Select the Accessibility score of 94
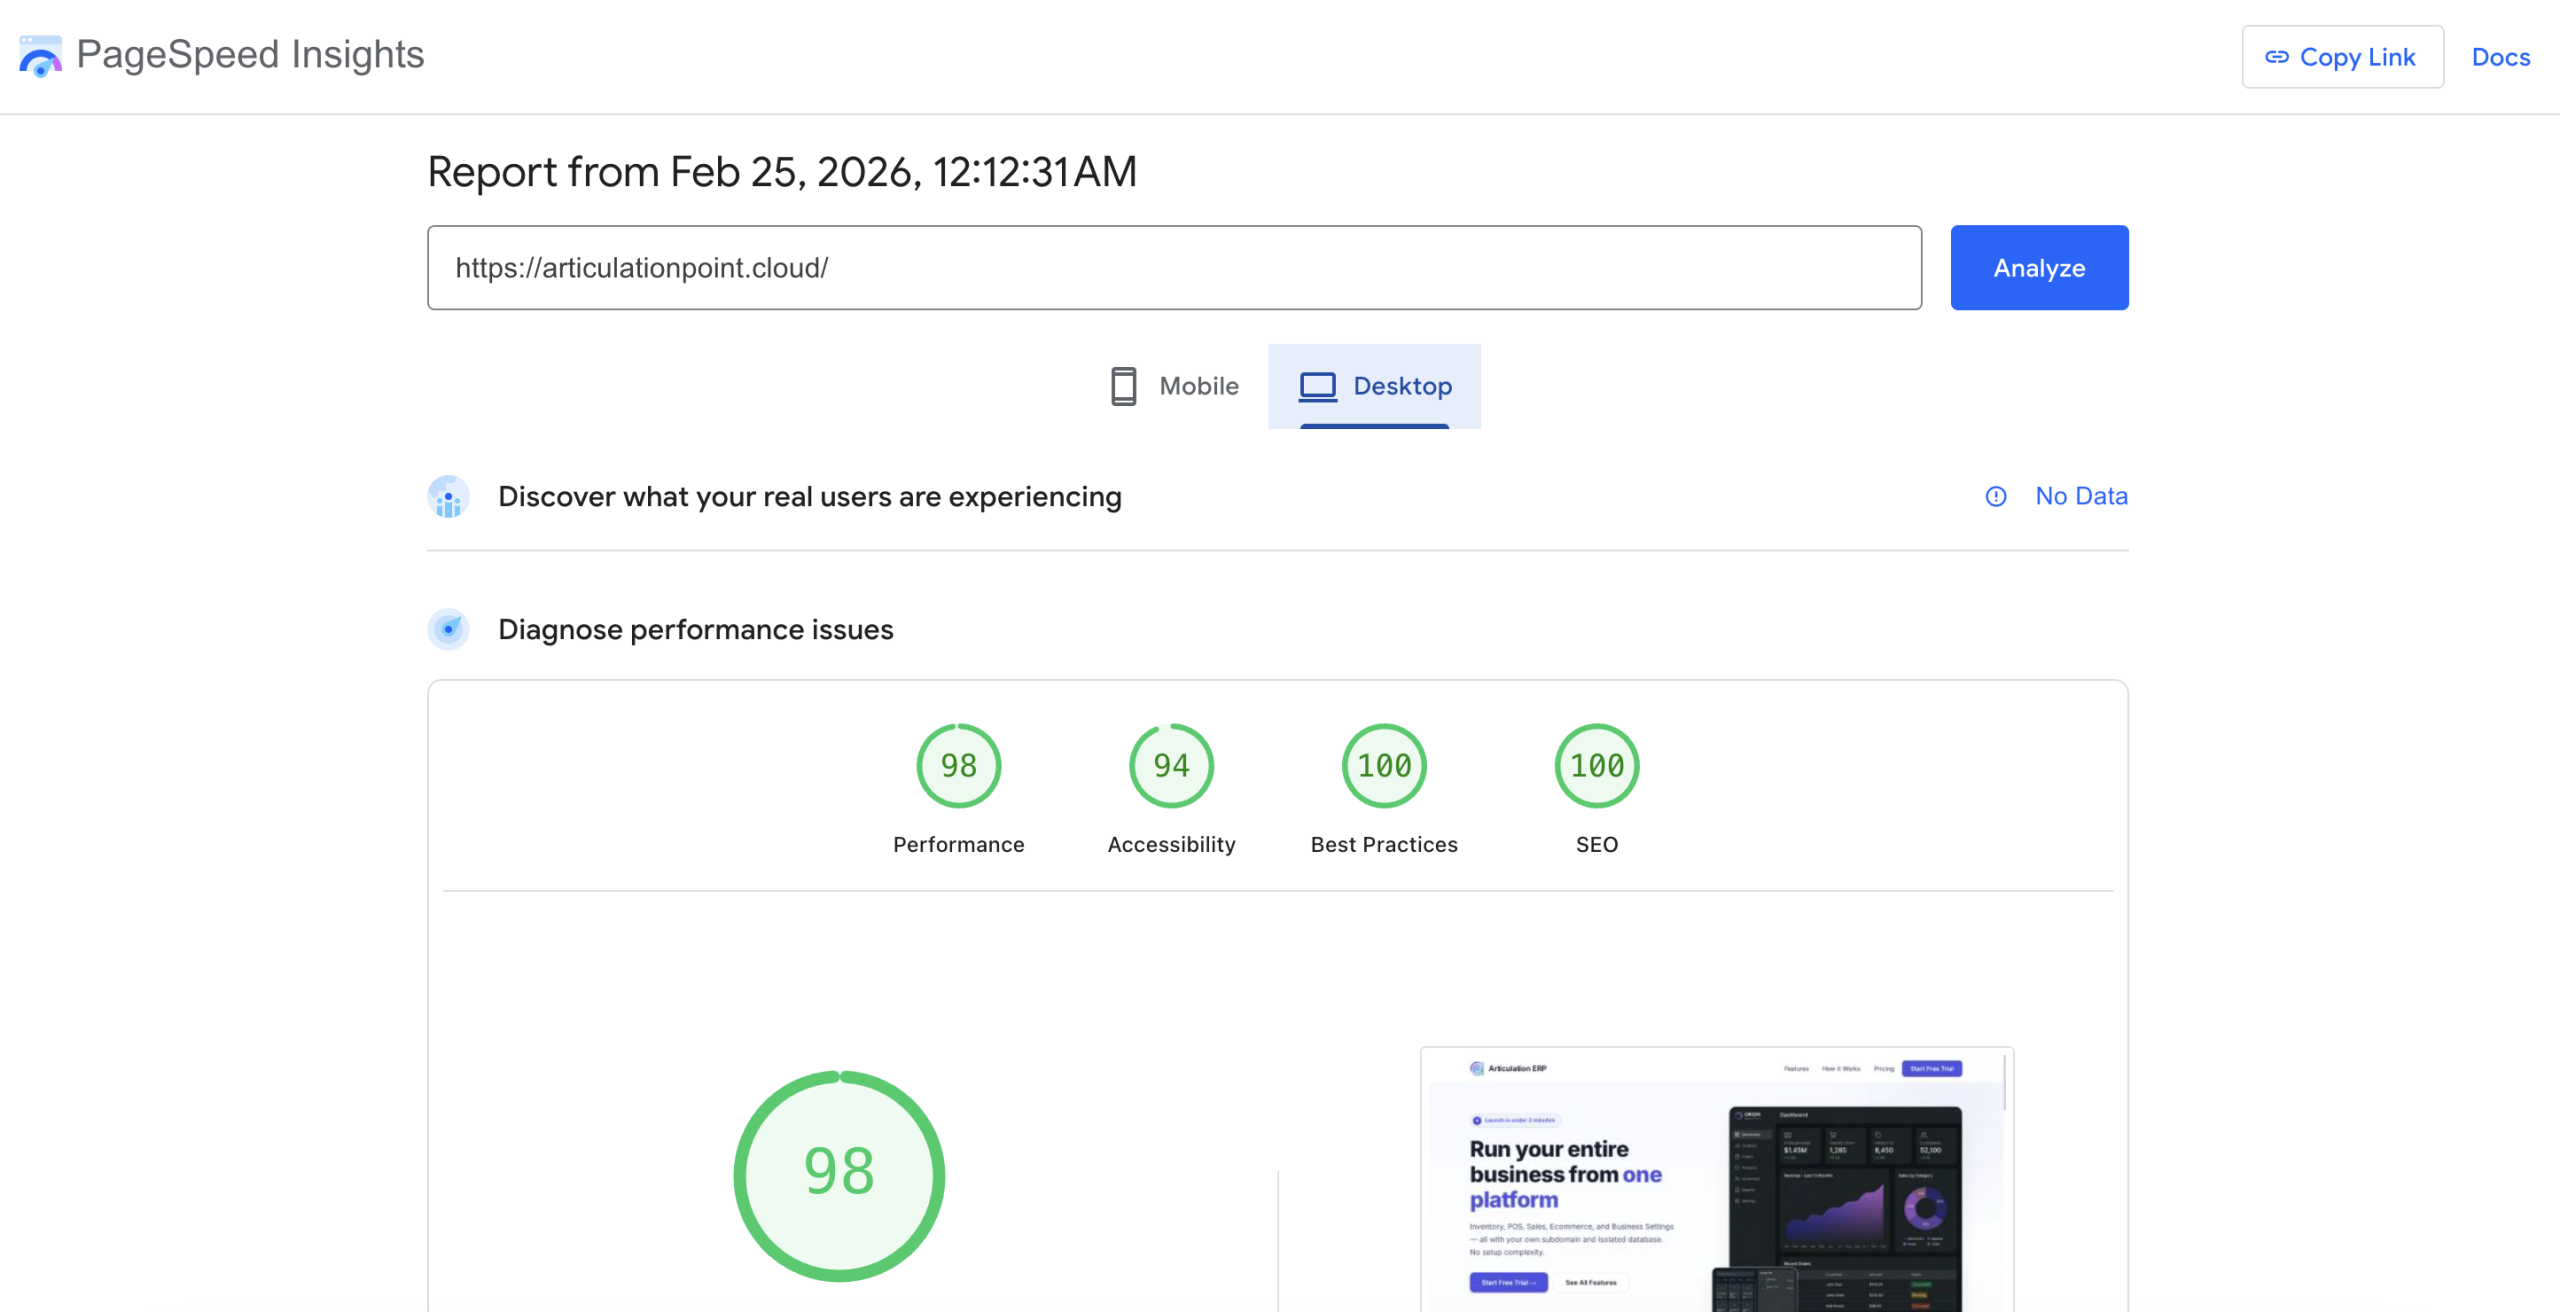This screenshot has width=2560, height=1312. 1171,765
